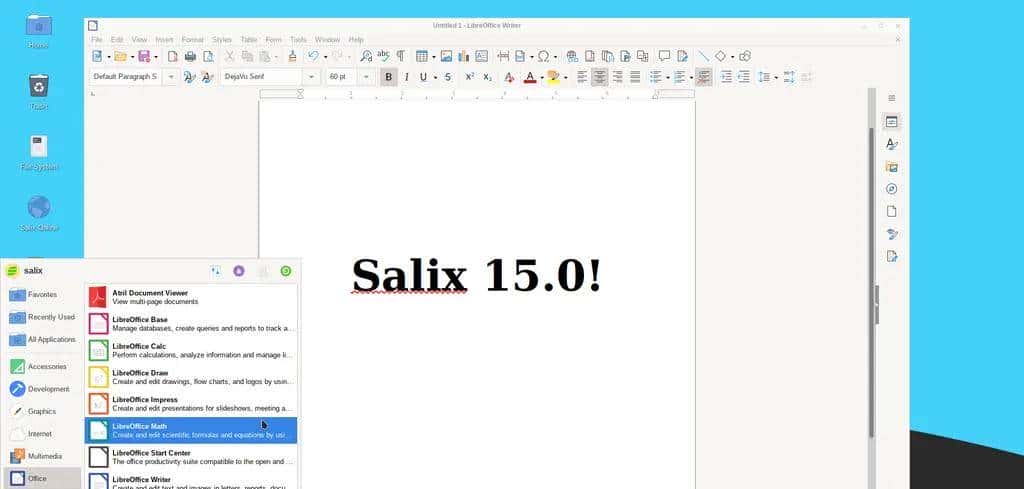Click the diamond Basic Shapes icon

(x=720, y=56)
